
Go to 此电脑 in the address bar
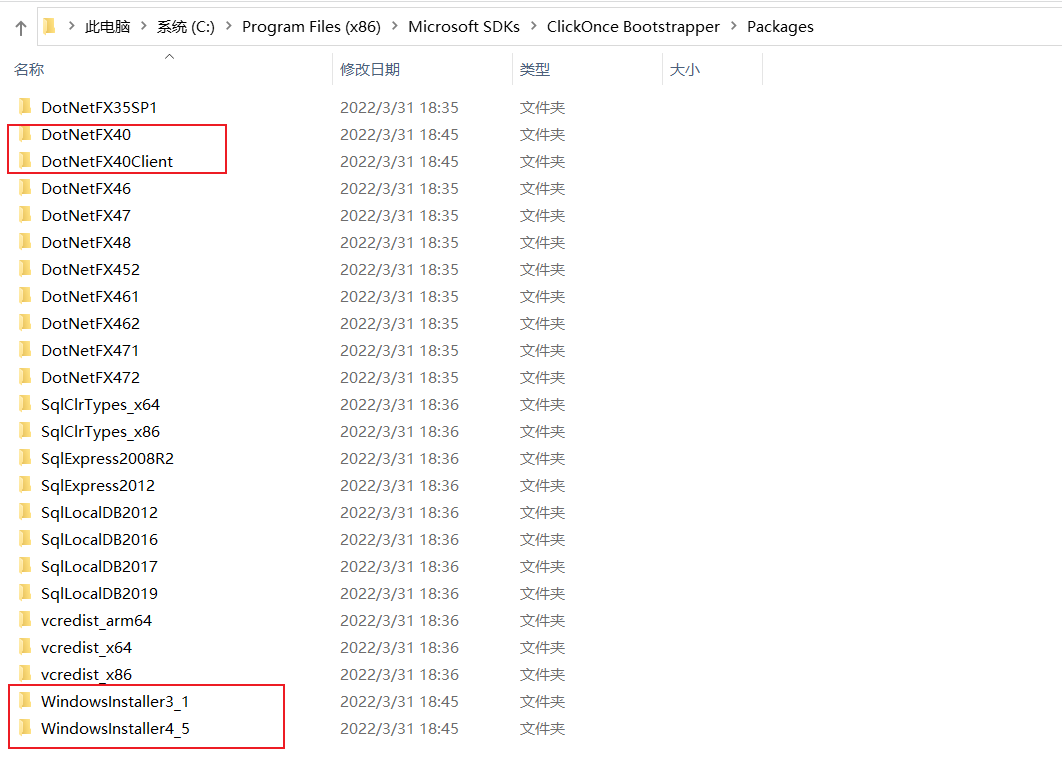[x=107, y=27]
